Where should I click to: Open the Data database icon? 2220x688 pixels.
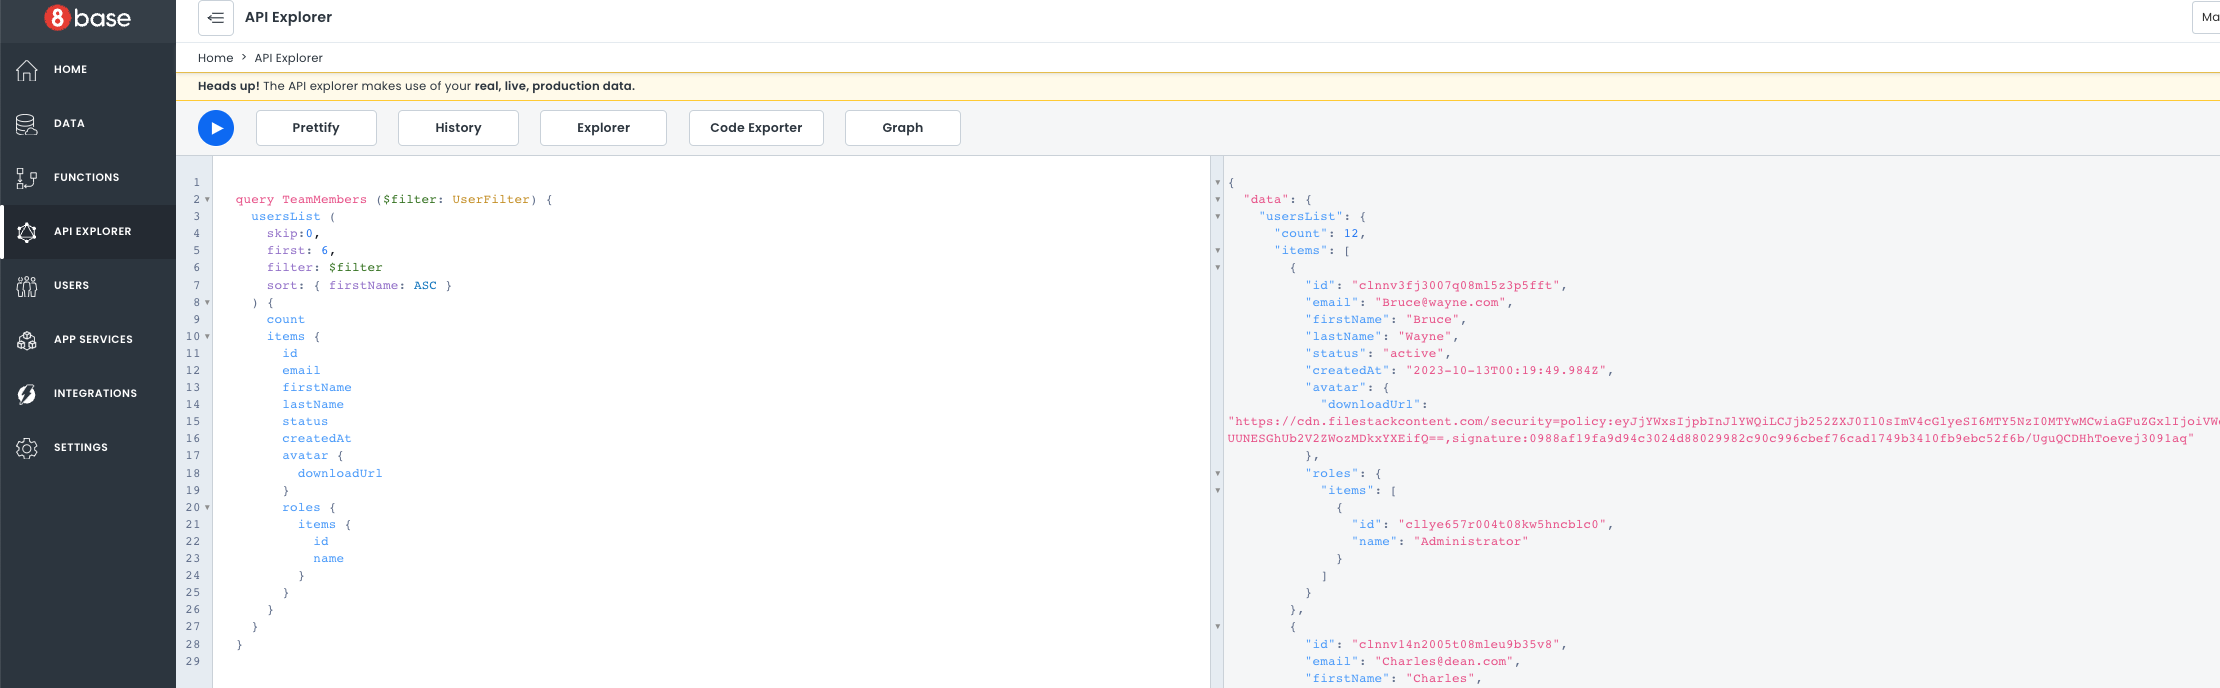pyautogui.click(x=27, y=124)
